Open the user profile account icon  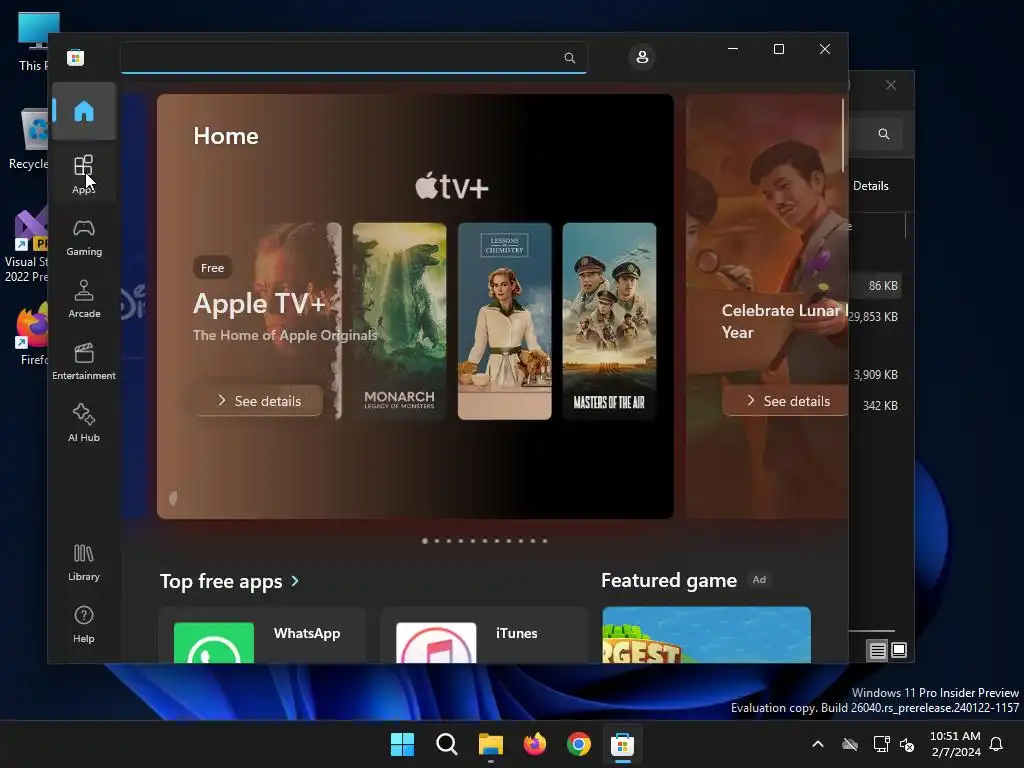pyautogui.click(x=642, y=57)
